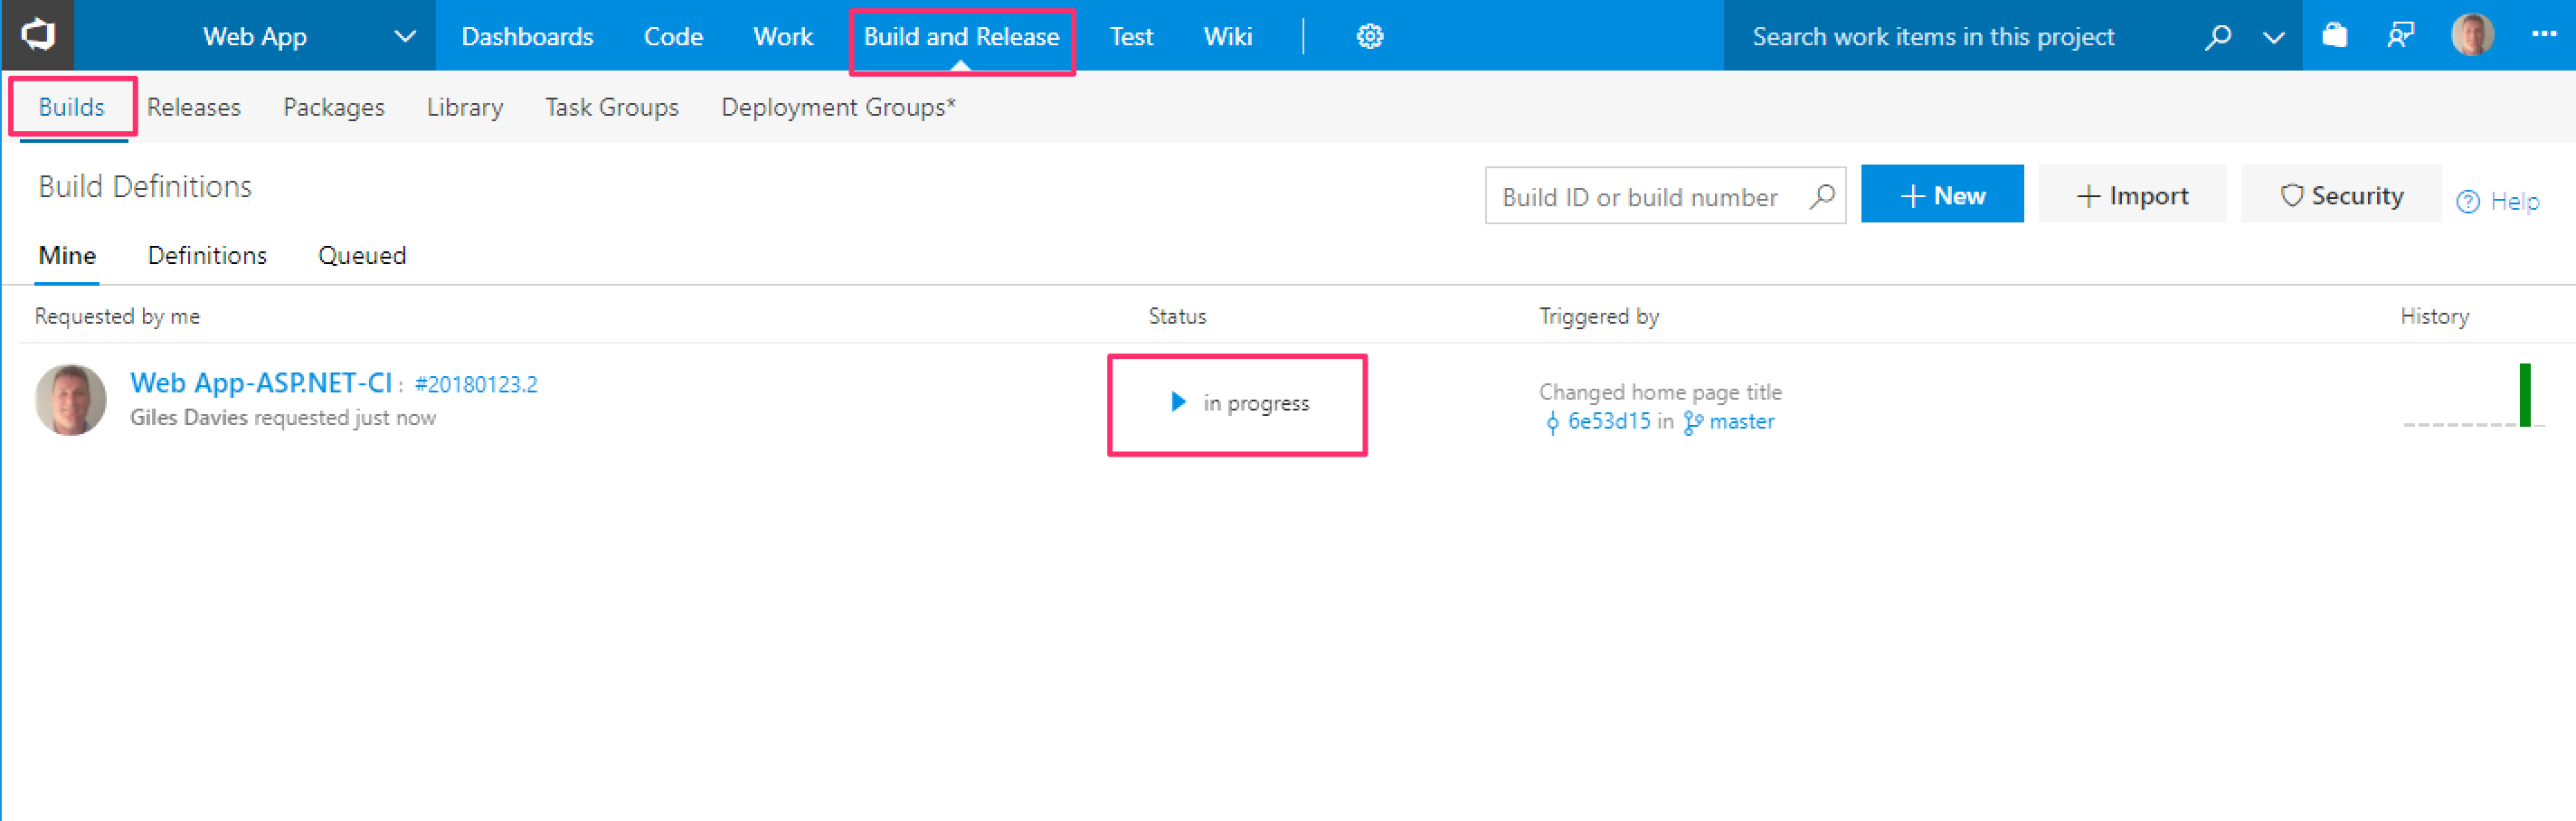This screenshot has width=2576, height=821.
Task: Click the Requested by me header
Action: (117, 316)
